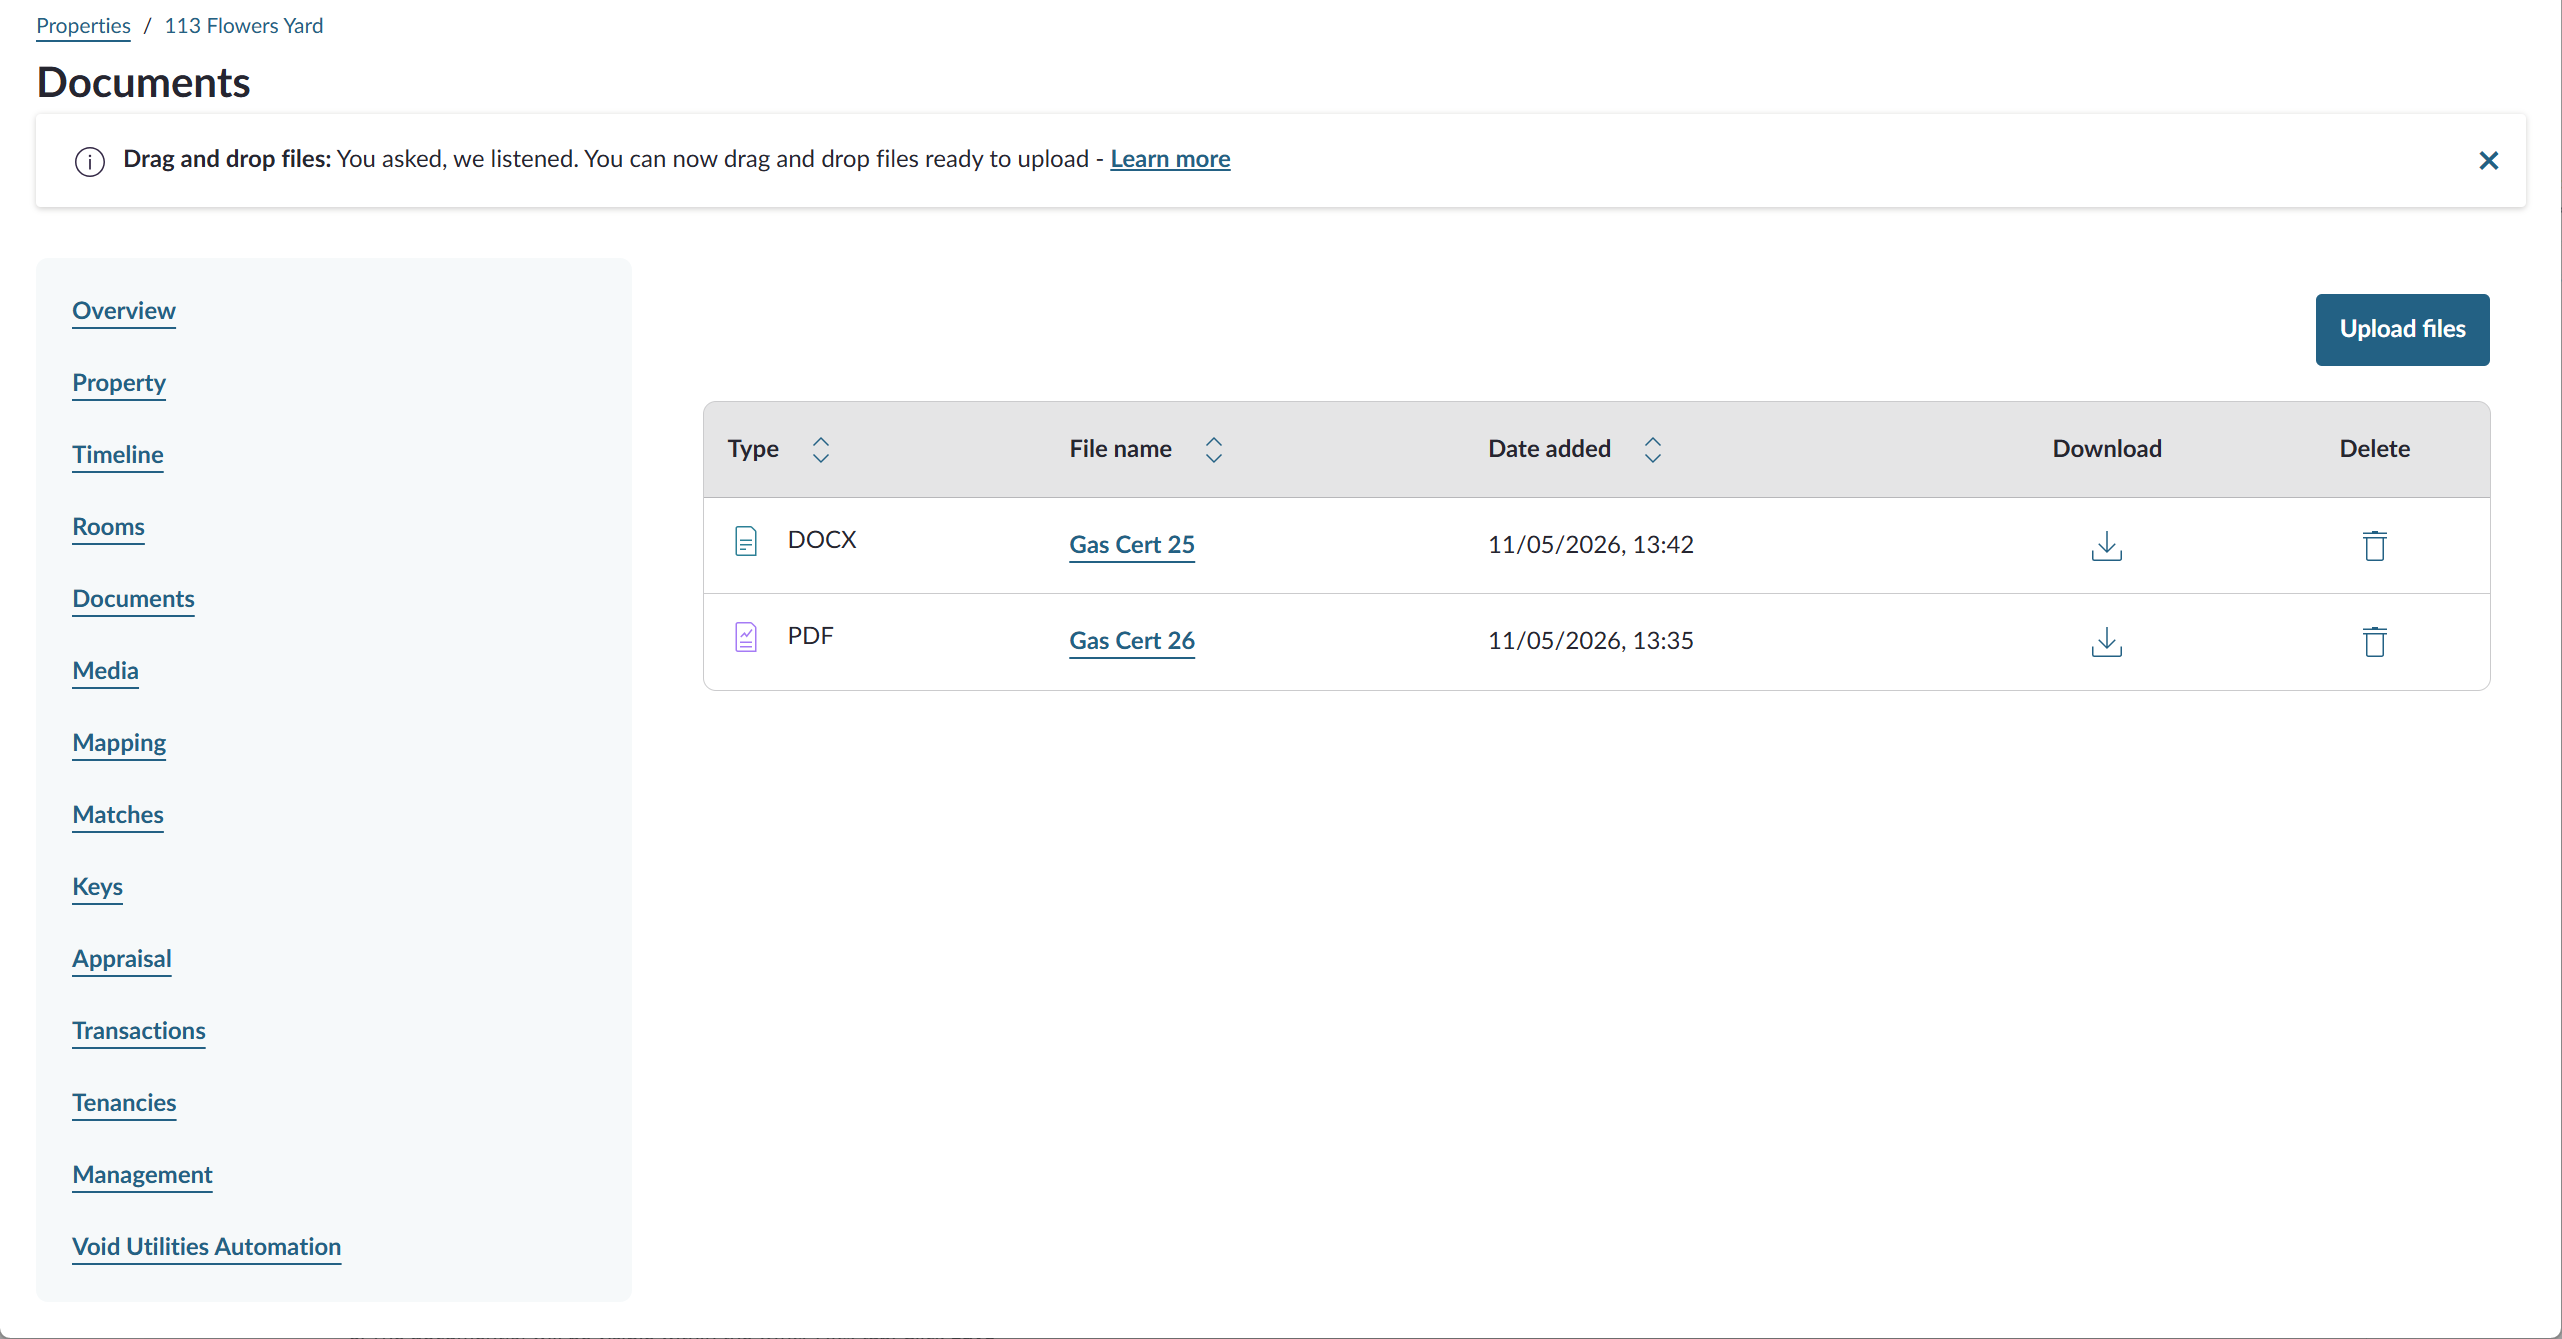Go to the Timeline section
This screenshot has height=1339, width=2562.
pos(118,455)
